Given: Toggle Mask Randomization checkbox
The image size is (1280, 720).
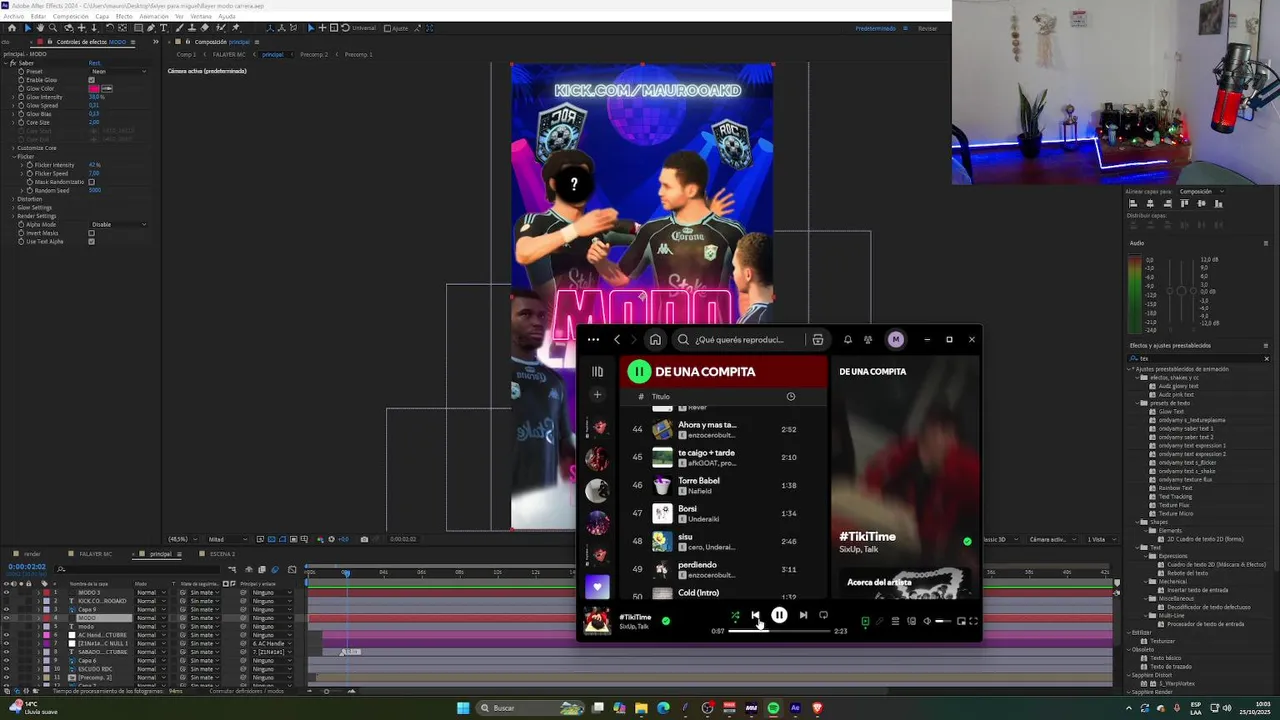Looking at the screenshot, I should (x=91, y=182).
